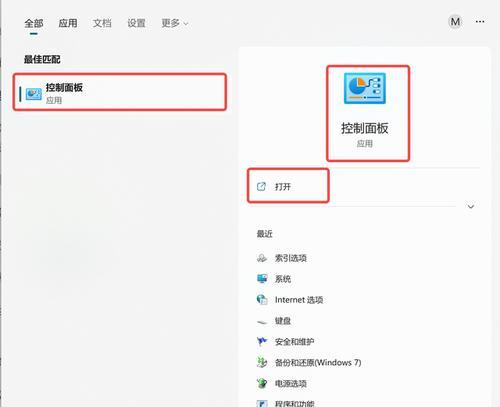Switch to the 全部 search tab
The height and width of the screenshot is (407, 500).
pos(34,23)
